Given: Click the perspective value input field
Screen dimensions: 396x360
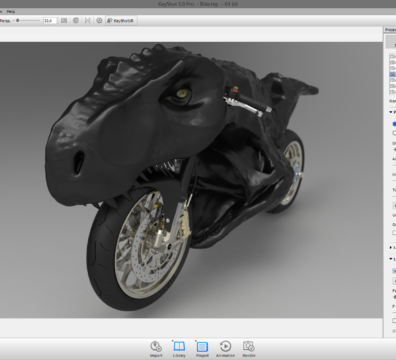Looking at the screenshot, I should coord(49,21).
